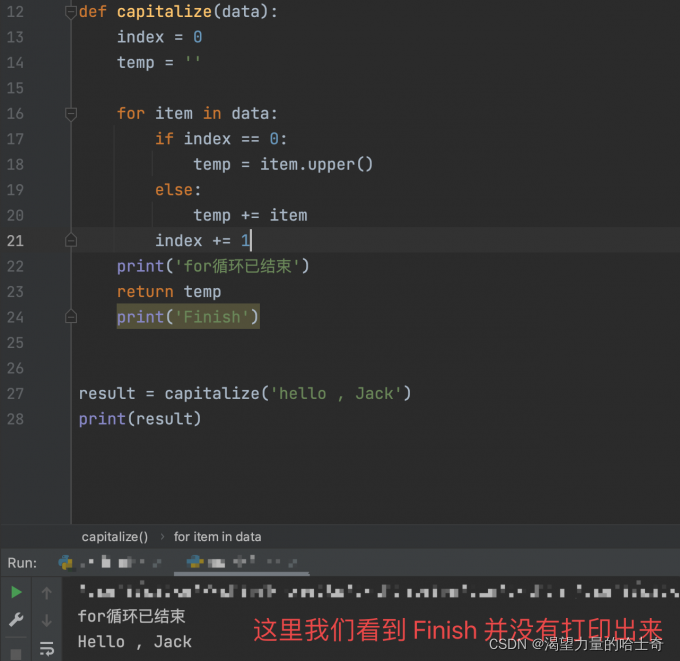The image size is (680, 661).
Task: Click 'for item in data:' code line
Action: [x=197, y=114]
